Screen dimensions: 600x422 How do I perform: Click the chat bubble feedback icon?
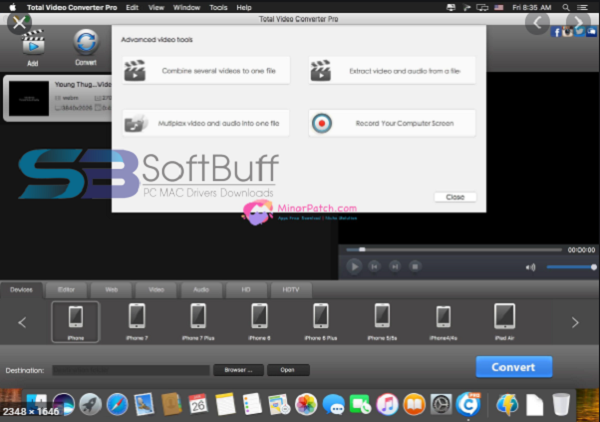coord(591,32)
